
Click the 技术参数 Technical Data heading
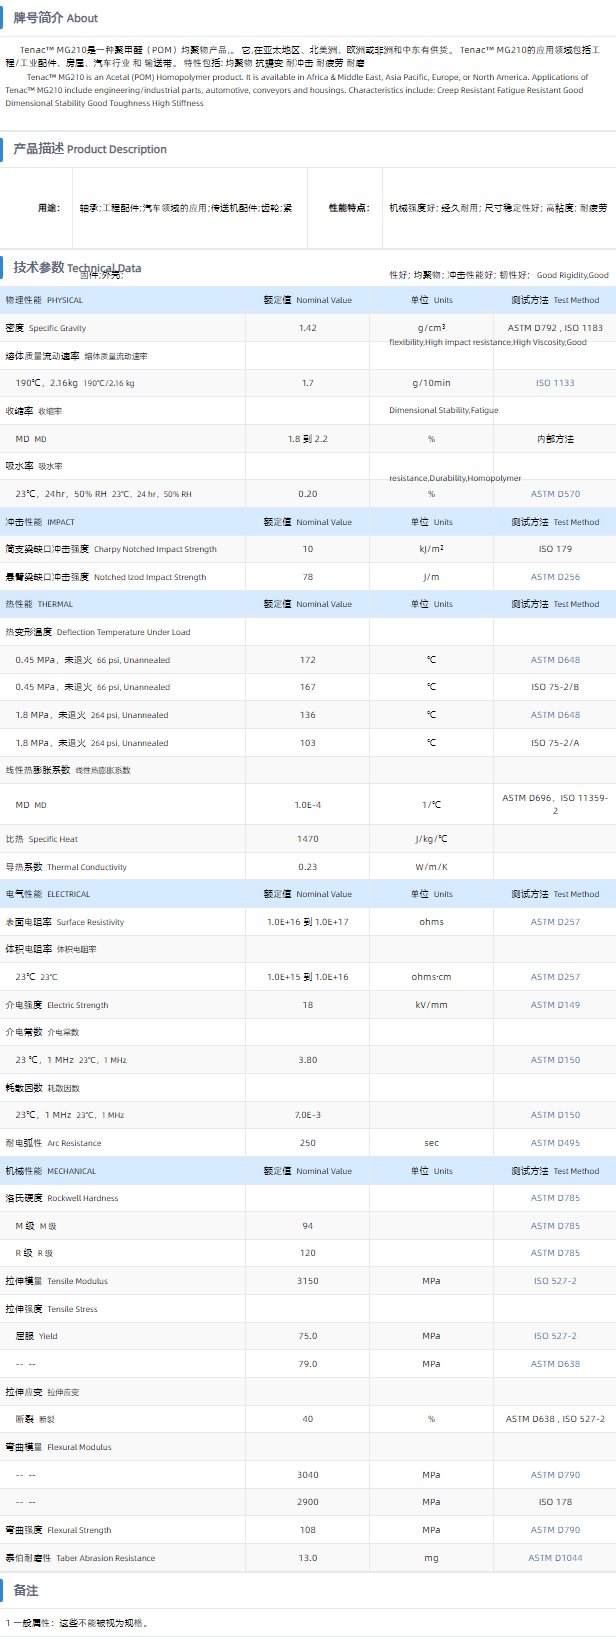pyautogui.click(x=77, y=267)
